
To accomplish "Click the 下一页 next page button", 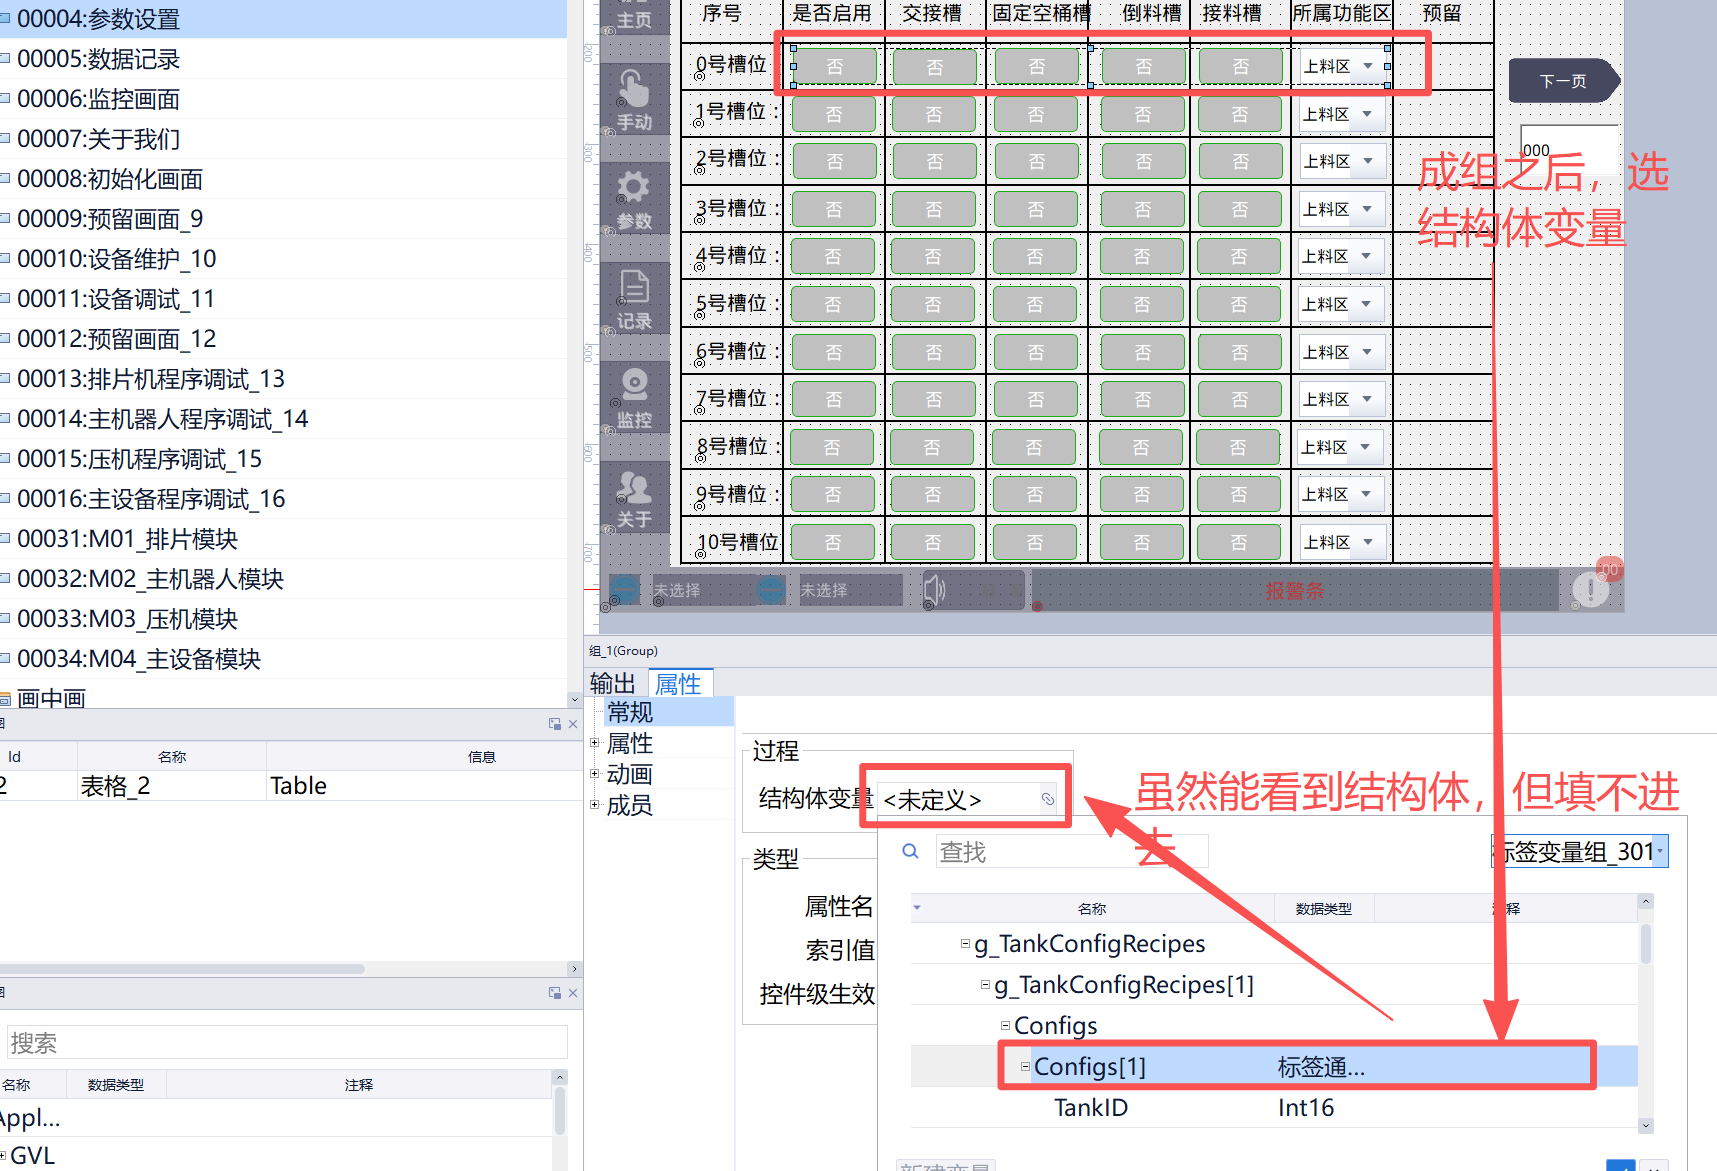I will [x=1562, y=82].
